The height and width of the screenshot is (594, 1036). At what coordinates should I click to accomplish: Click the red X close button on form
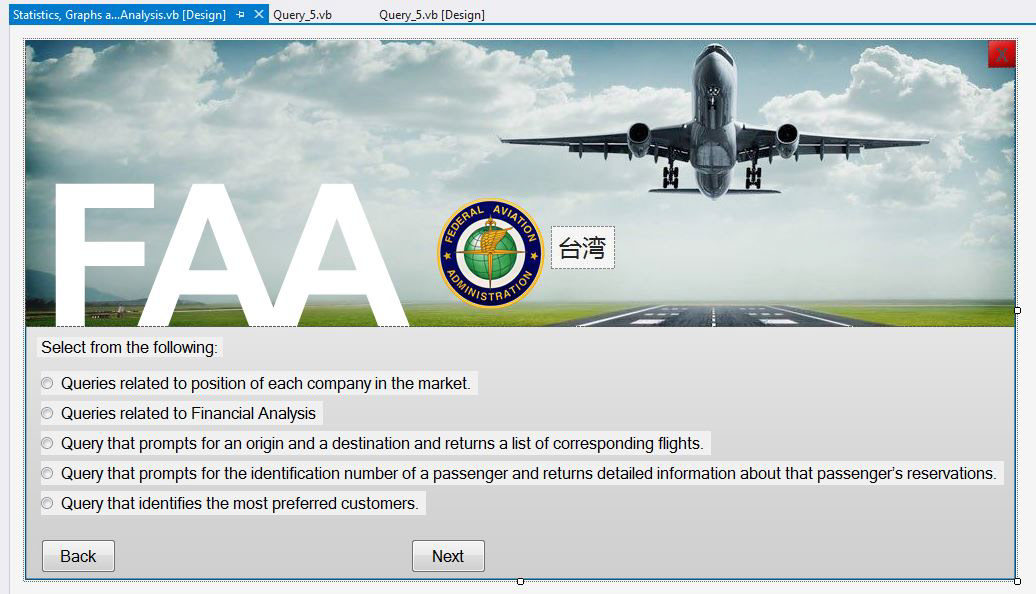[x=1001, y=55]
